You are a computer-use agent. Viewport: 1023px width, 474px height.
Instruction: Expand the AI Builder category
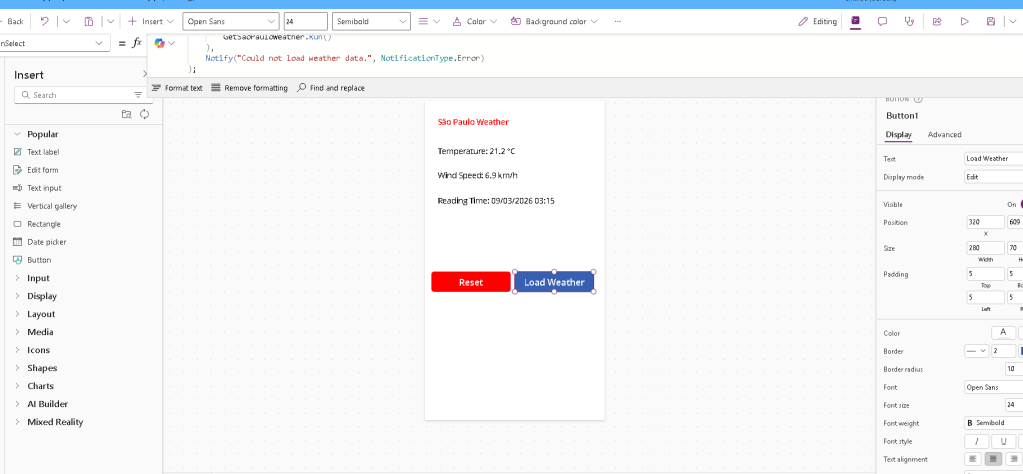47,404
